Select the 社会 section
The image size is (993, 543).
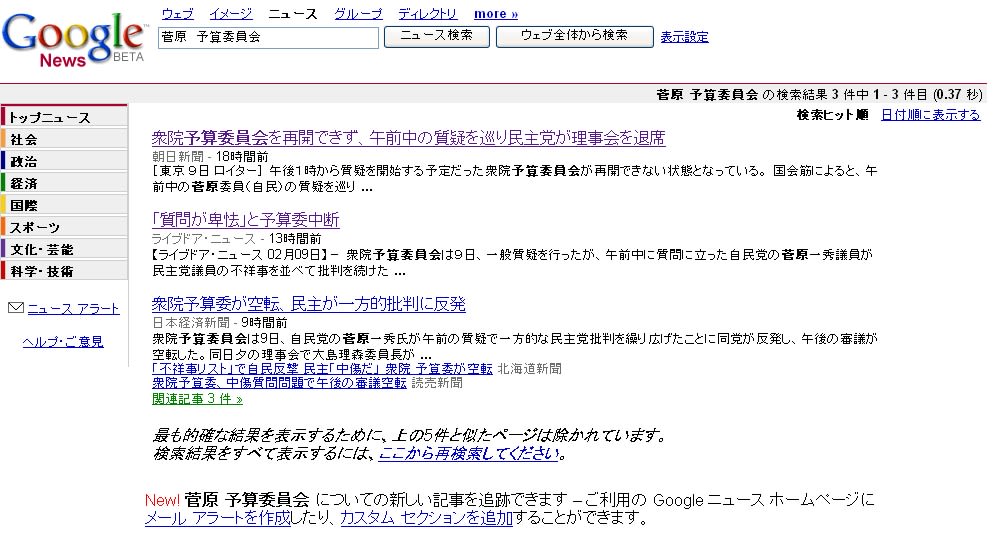(x=65, y=139)
